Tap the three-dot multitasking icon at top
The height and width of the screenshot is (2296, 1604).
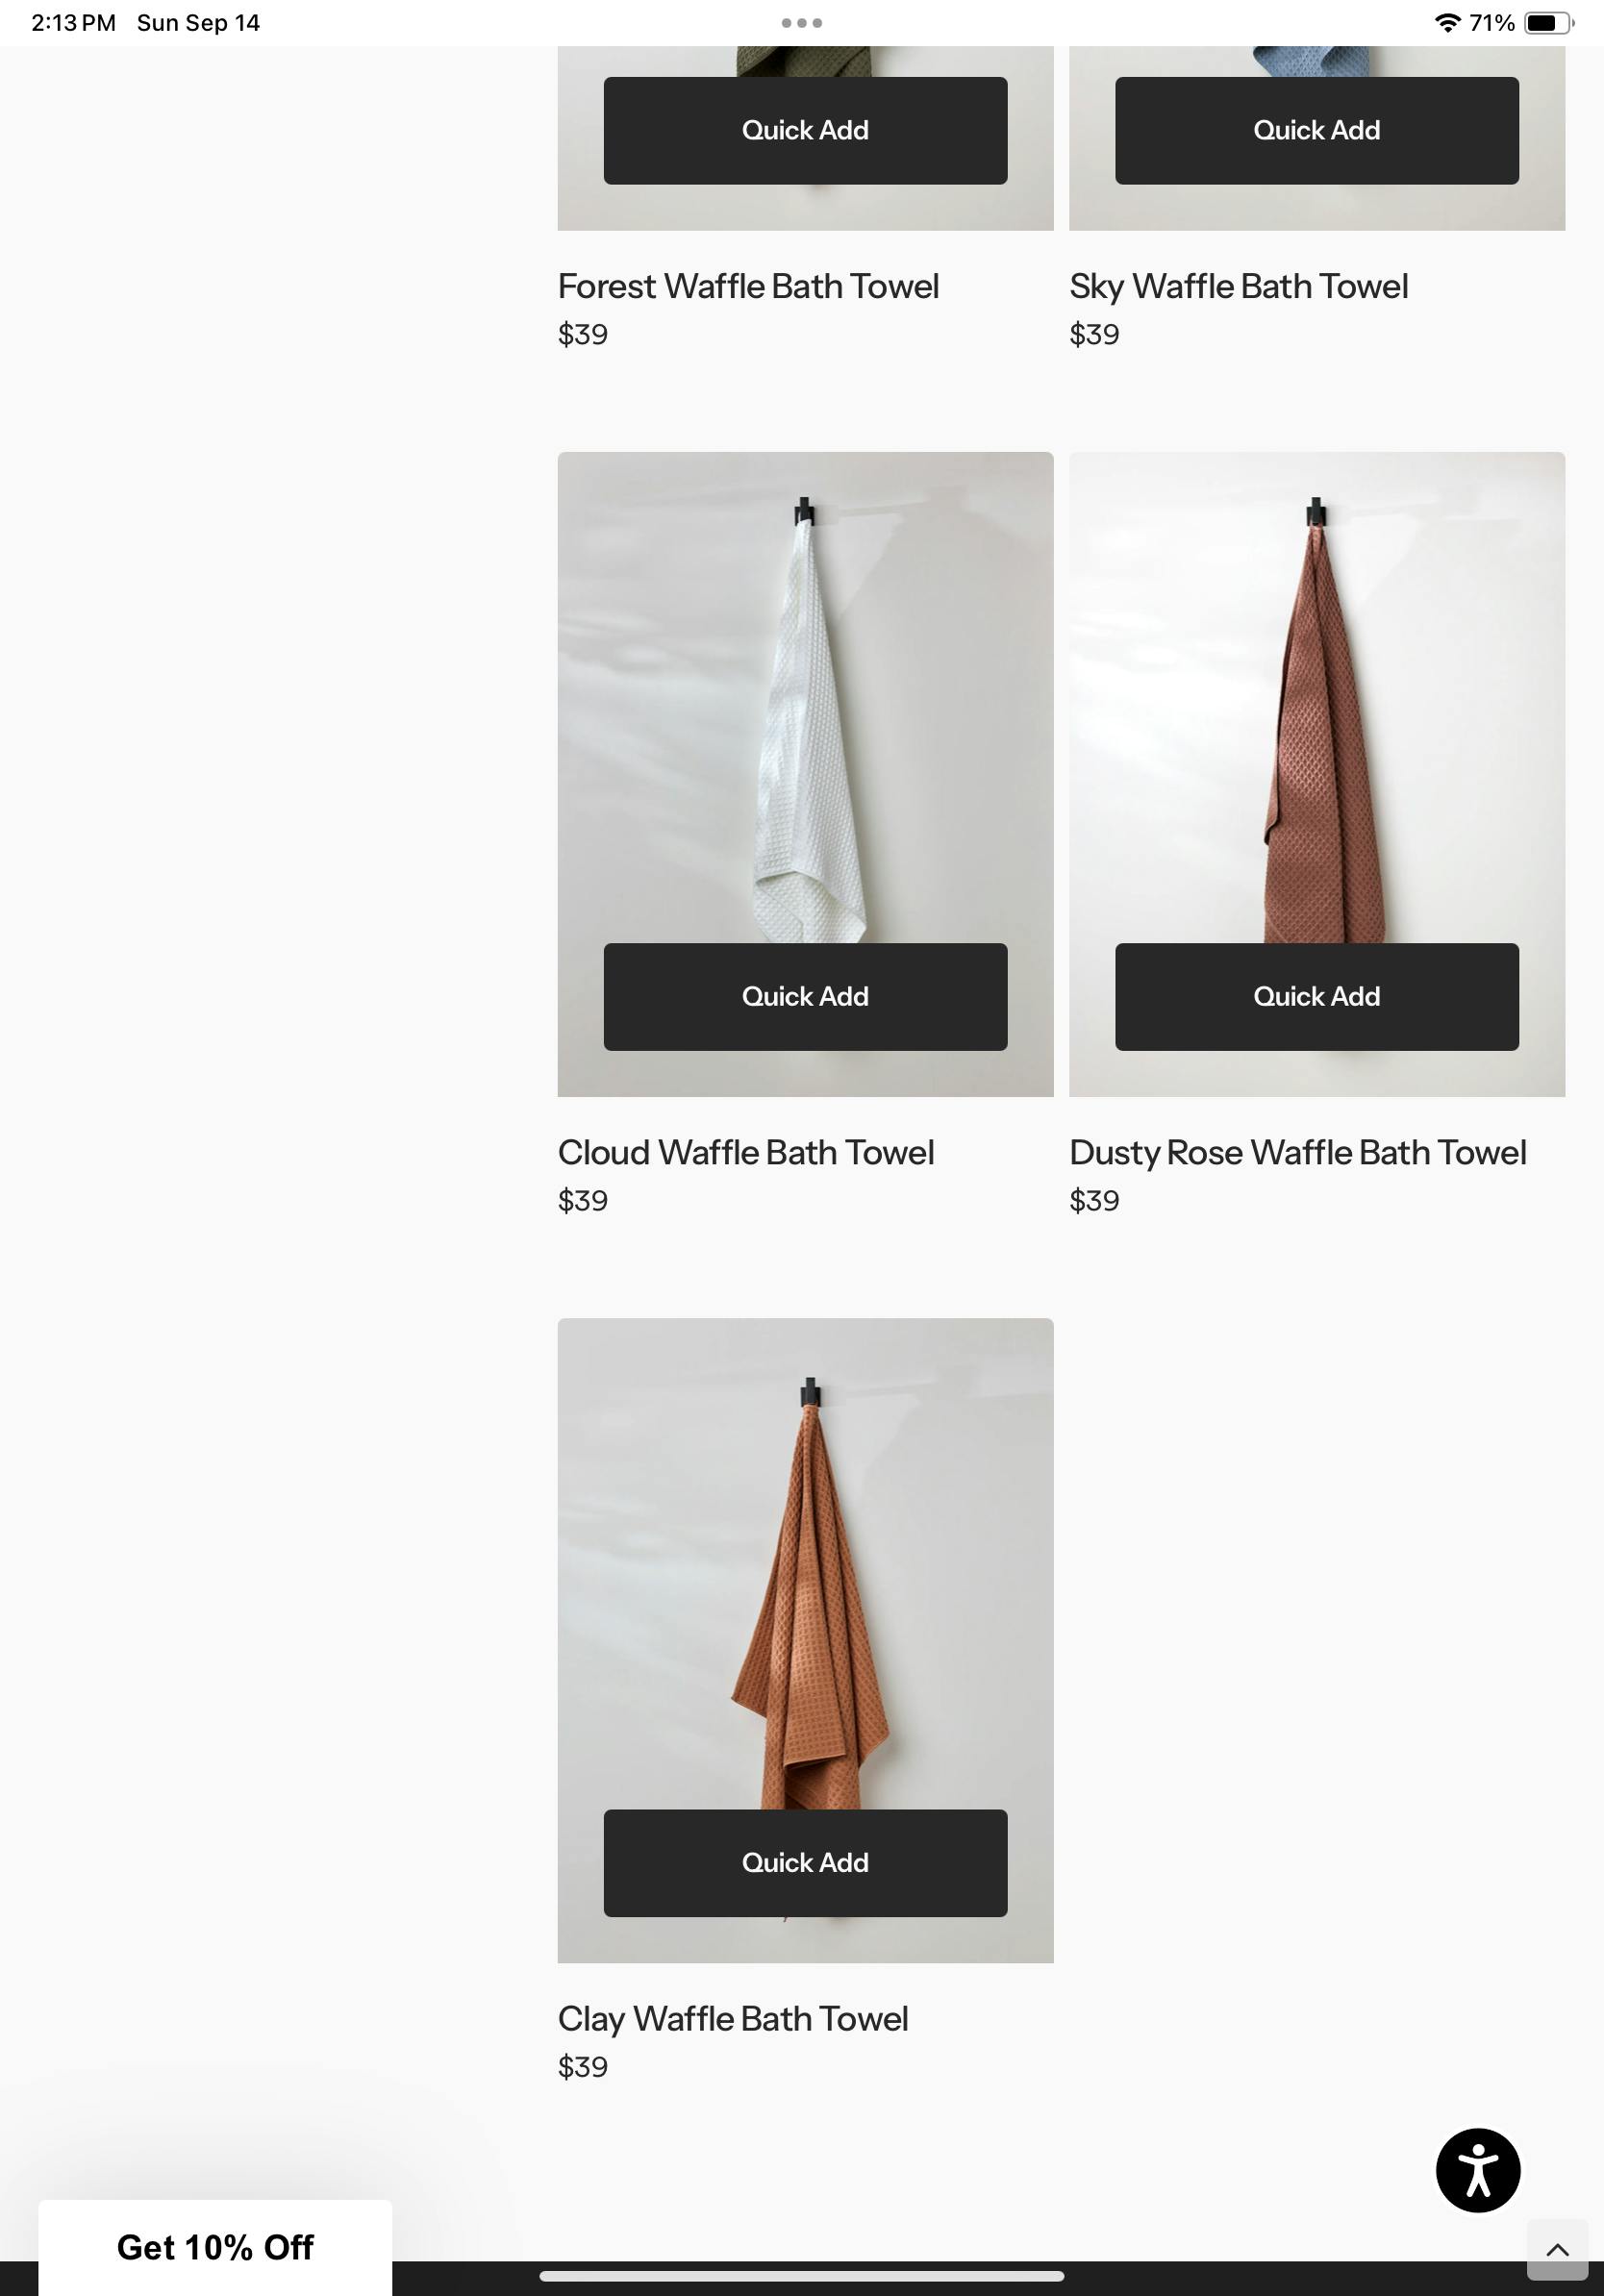(802, 23)
